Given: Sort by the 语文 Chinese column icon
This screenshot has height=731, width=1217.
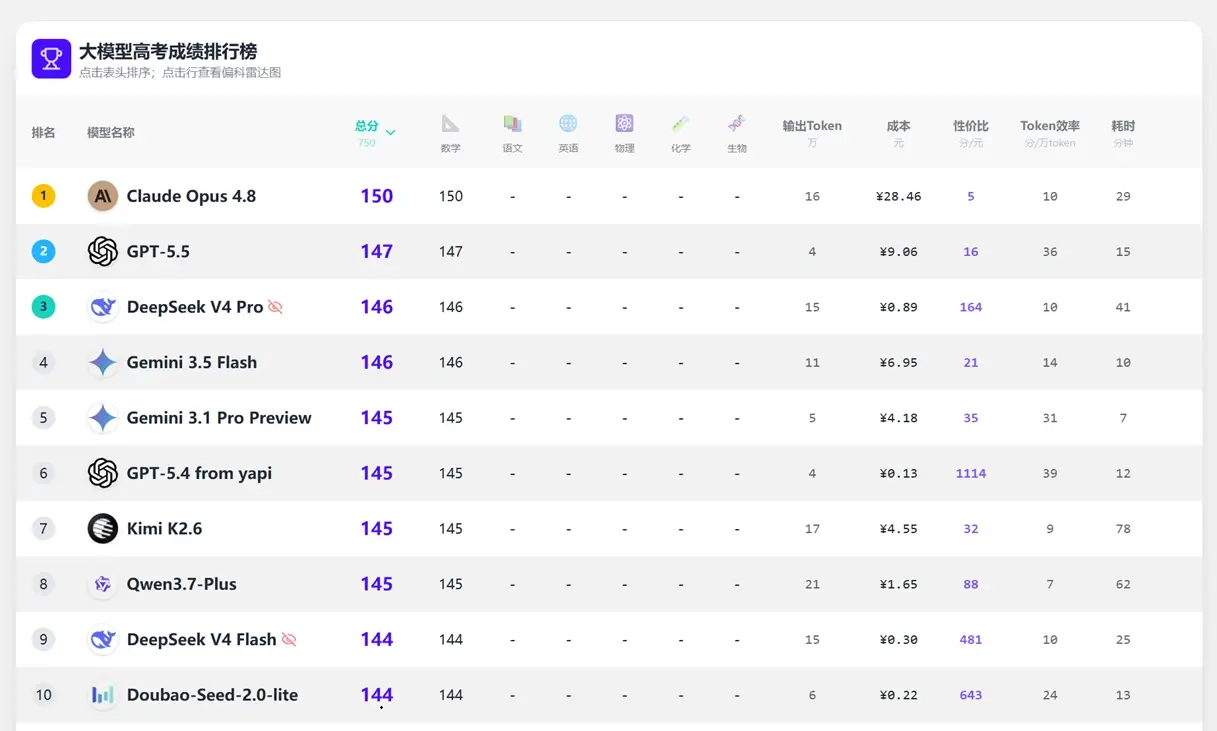Looking at the screenshot, I should (512, 124).
